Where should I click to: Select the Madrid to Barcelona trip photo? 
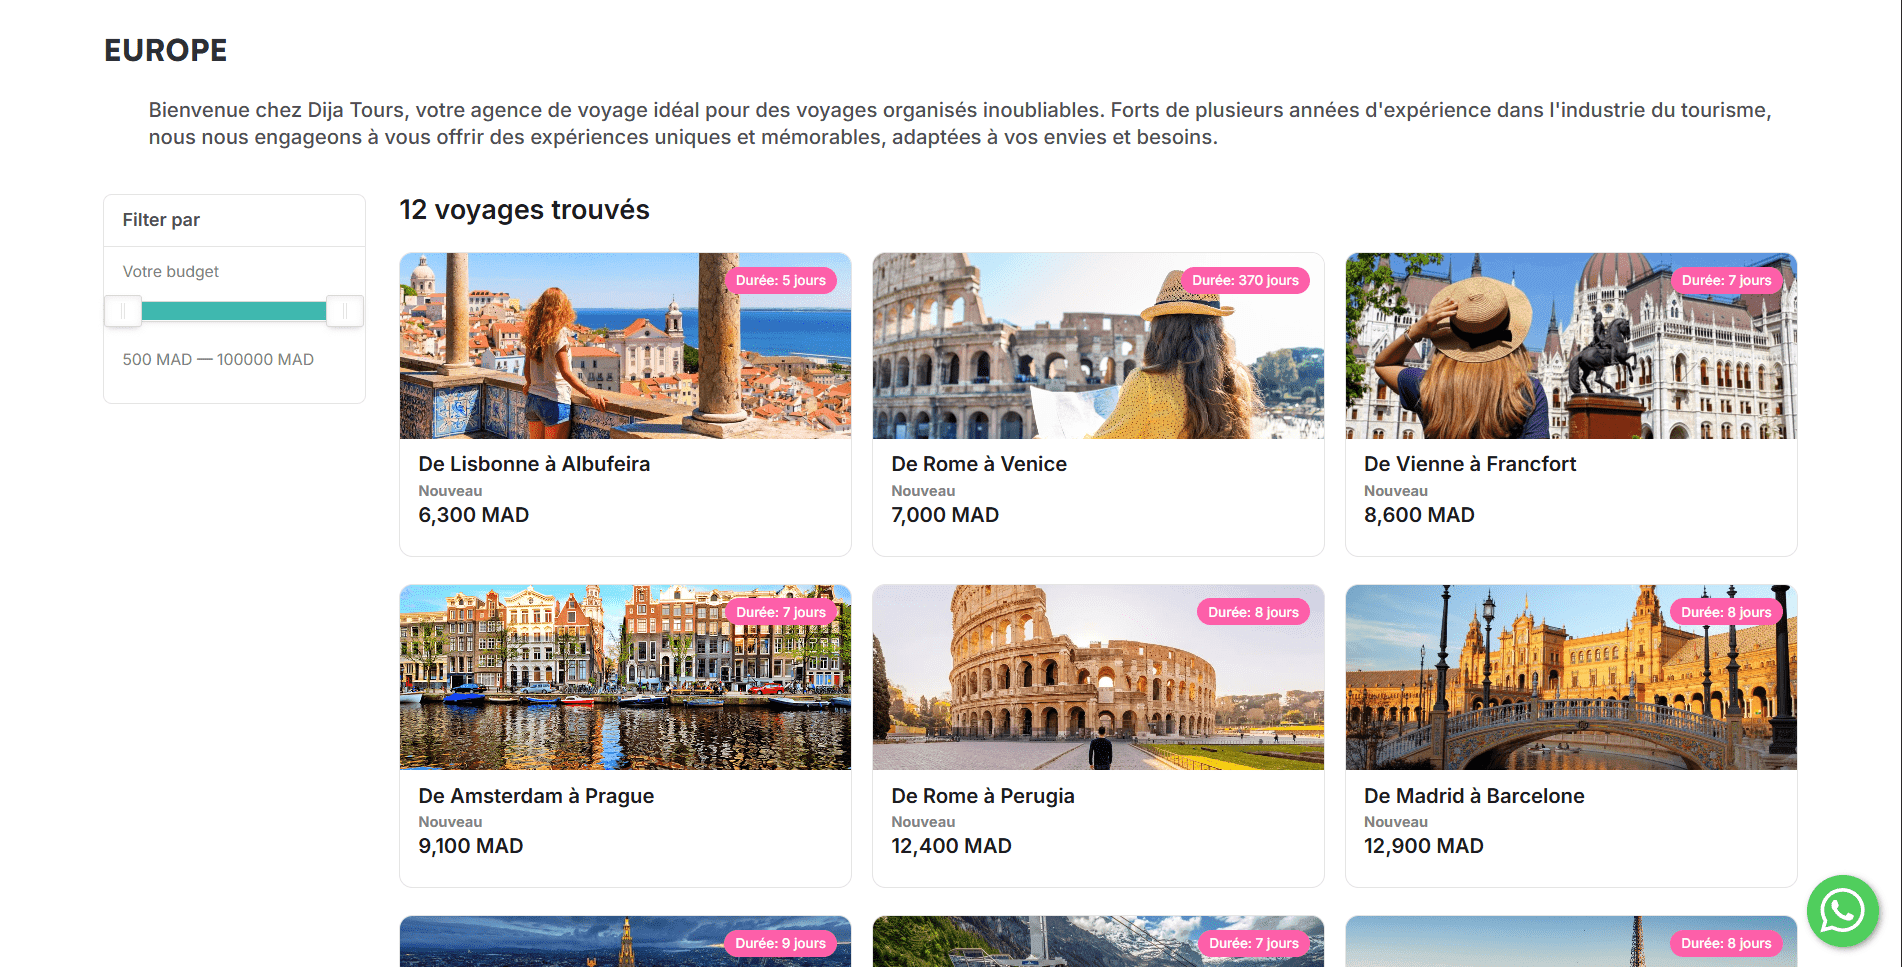[x=1570, y=677]
